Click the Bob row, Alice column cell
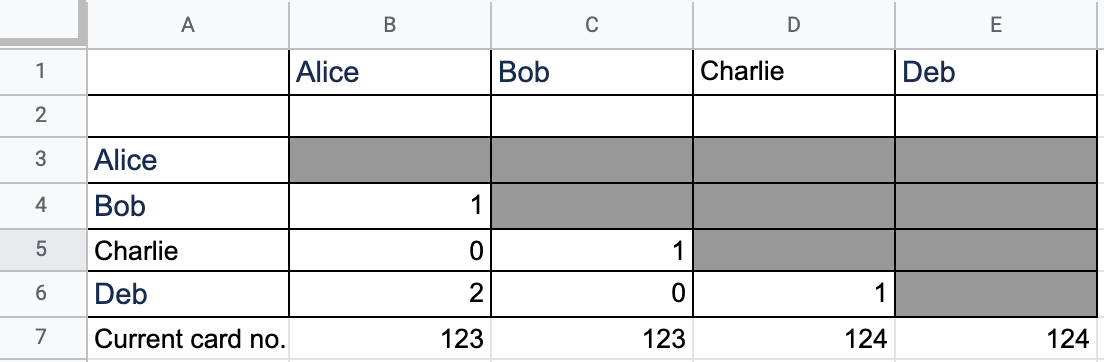This screenshot has height=362, width=1104. 389,206
